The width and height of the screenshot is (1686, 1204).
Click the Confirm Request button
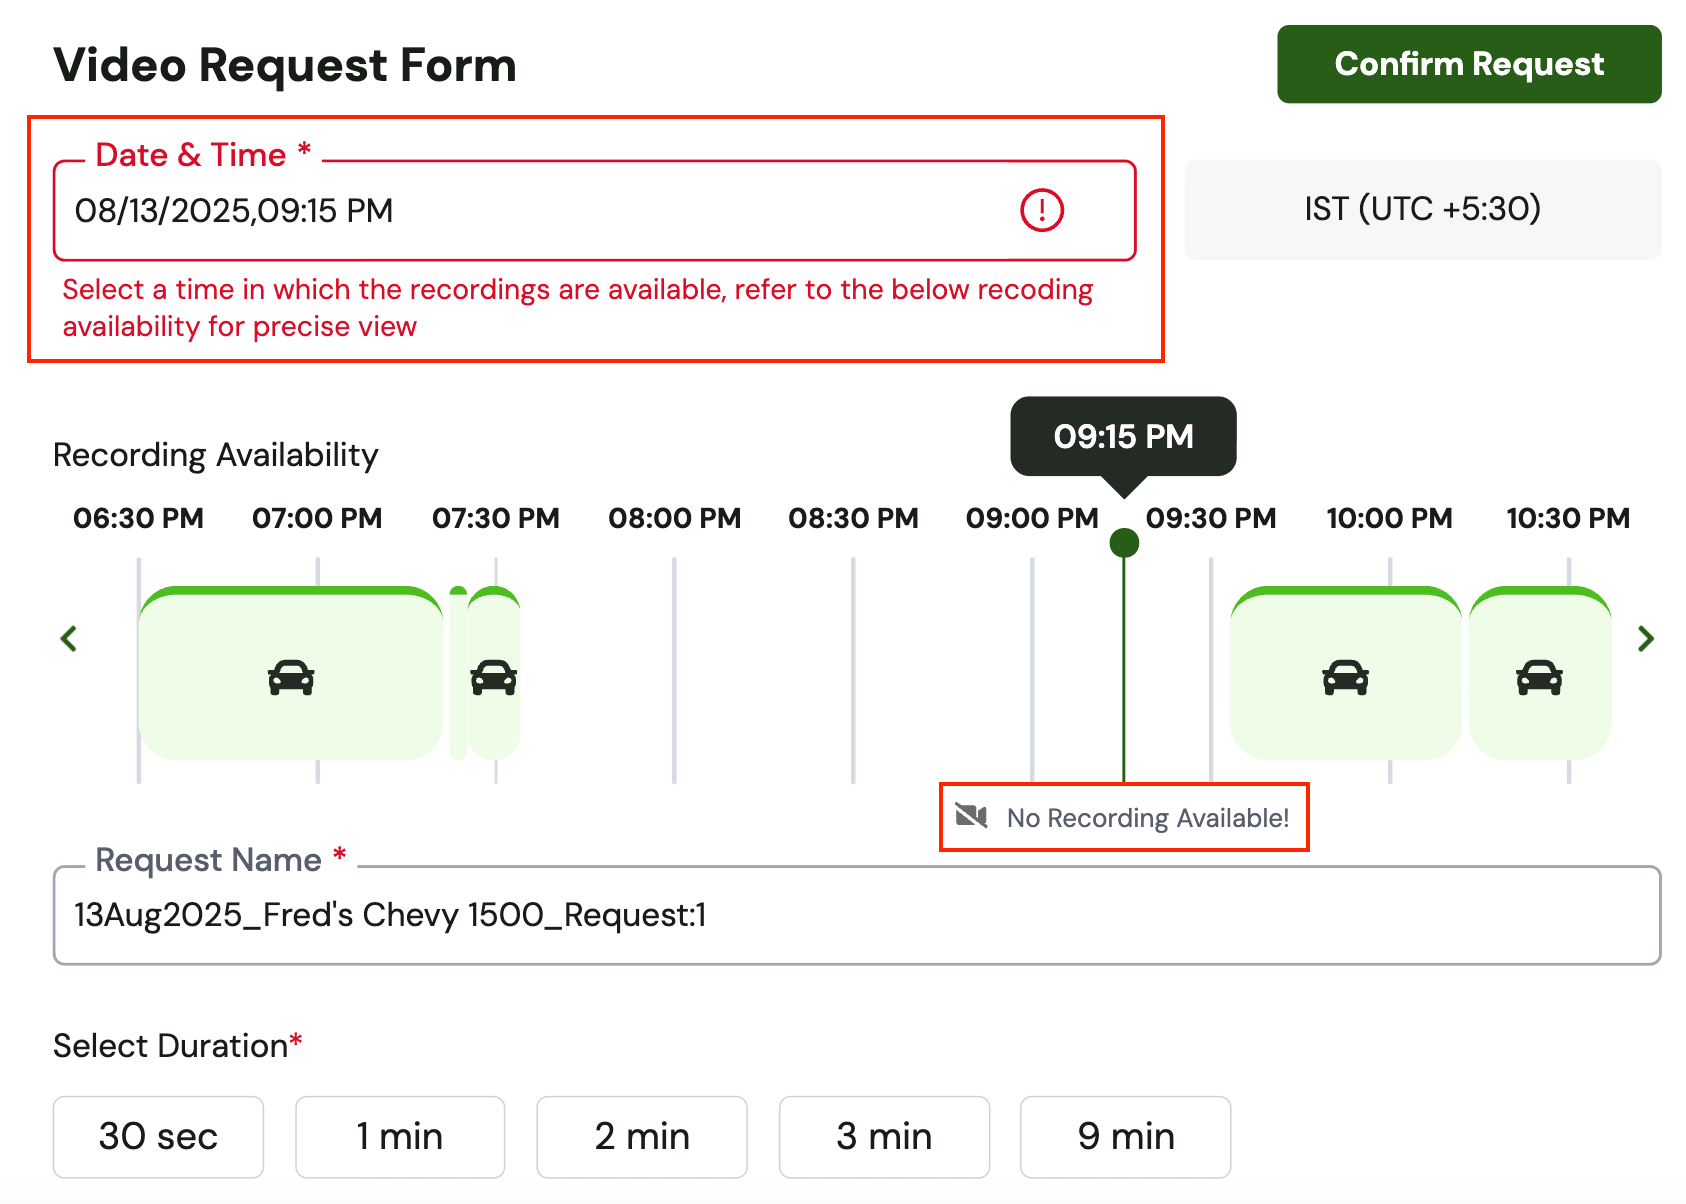click(1469, 64)
